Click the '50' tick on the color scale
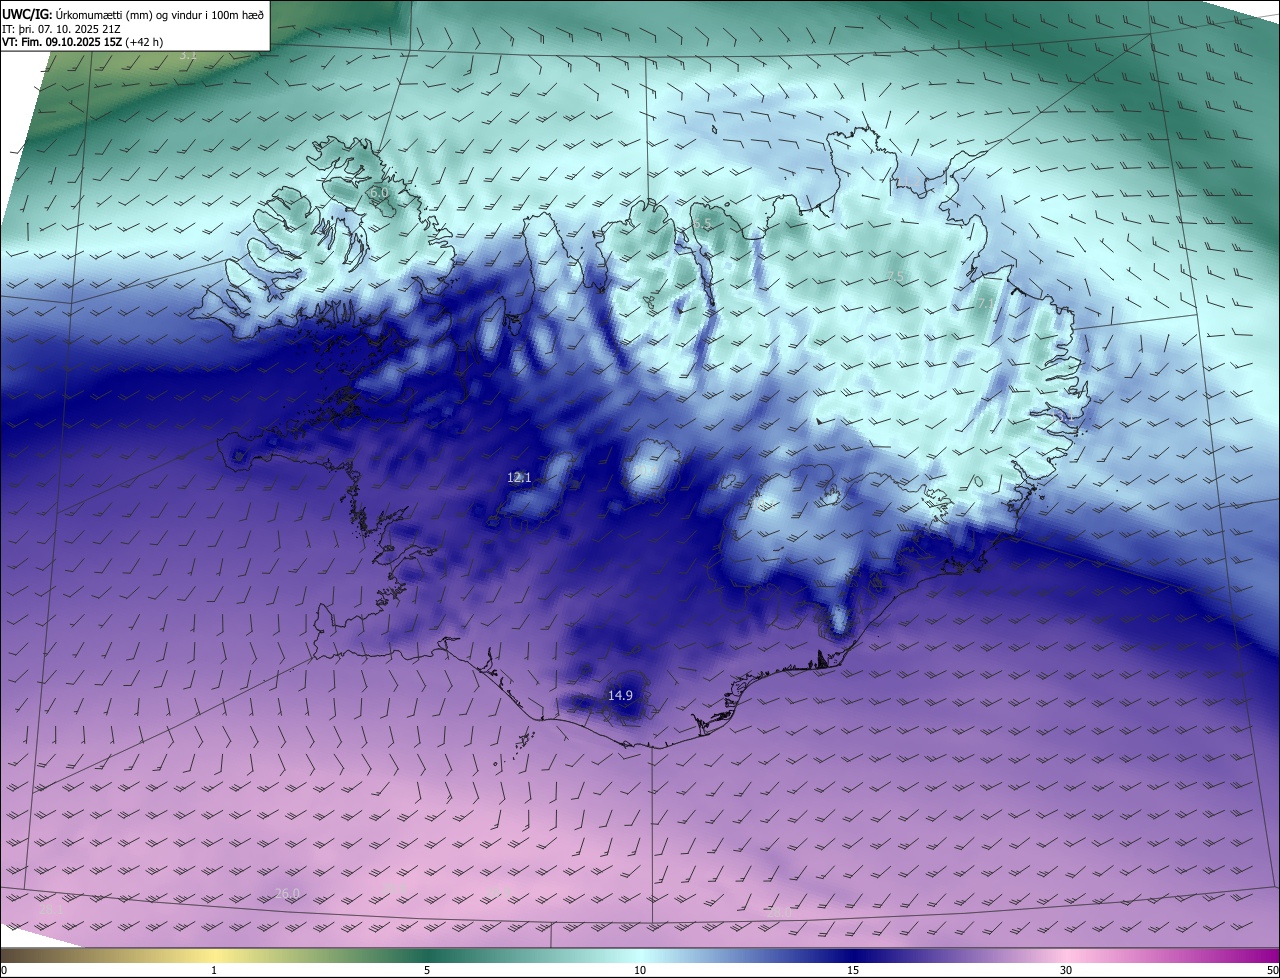The height and width of the screenshot is (978, 1280). (1272, 970)
